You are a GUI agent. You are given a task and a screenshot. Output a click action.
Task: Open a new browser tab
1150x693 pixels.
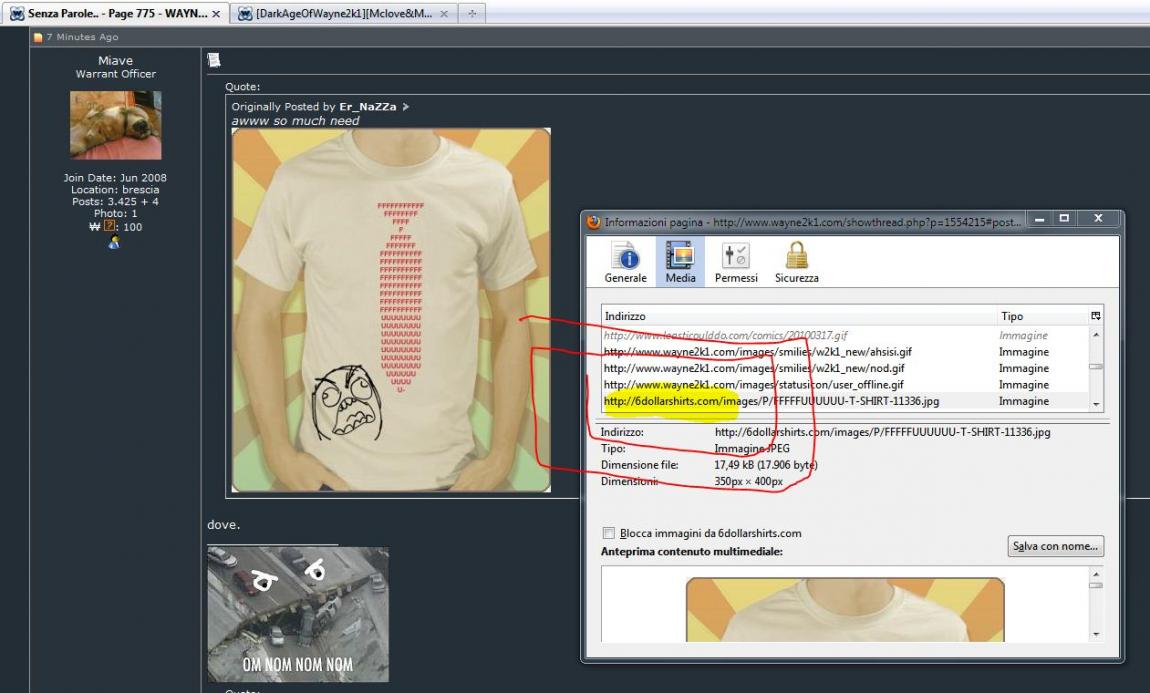pyautogui.click(x=472, y=13)
